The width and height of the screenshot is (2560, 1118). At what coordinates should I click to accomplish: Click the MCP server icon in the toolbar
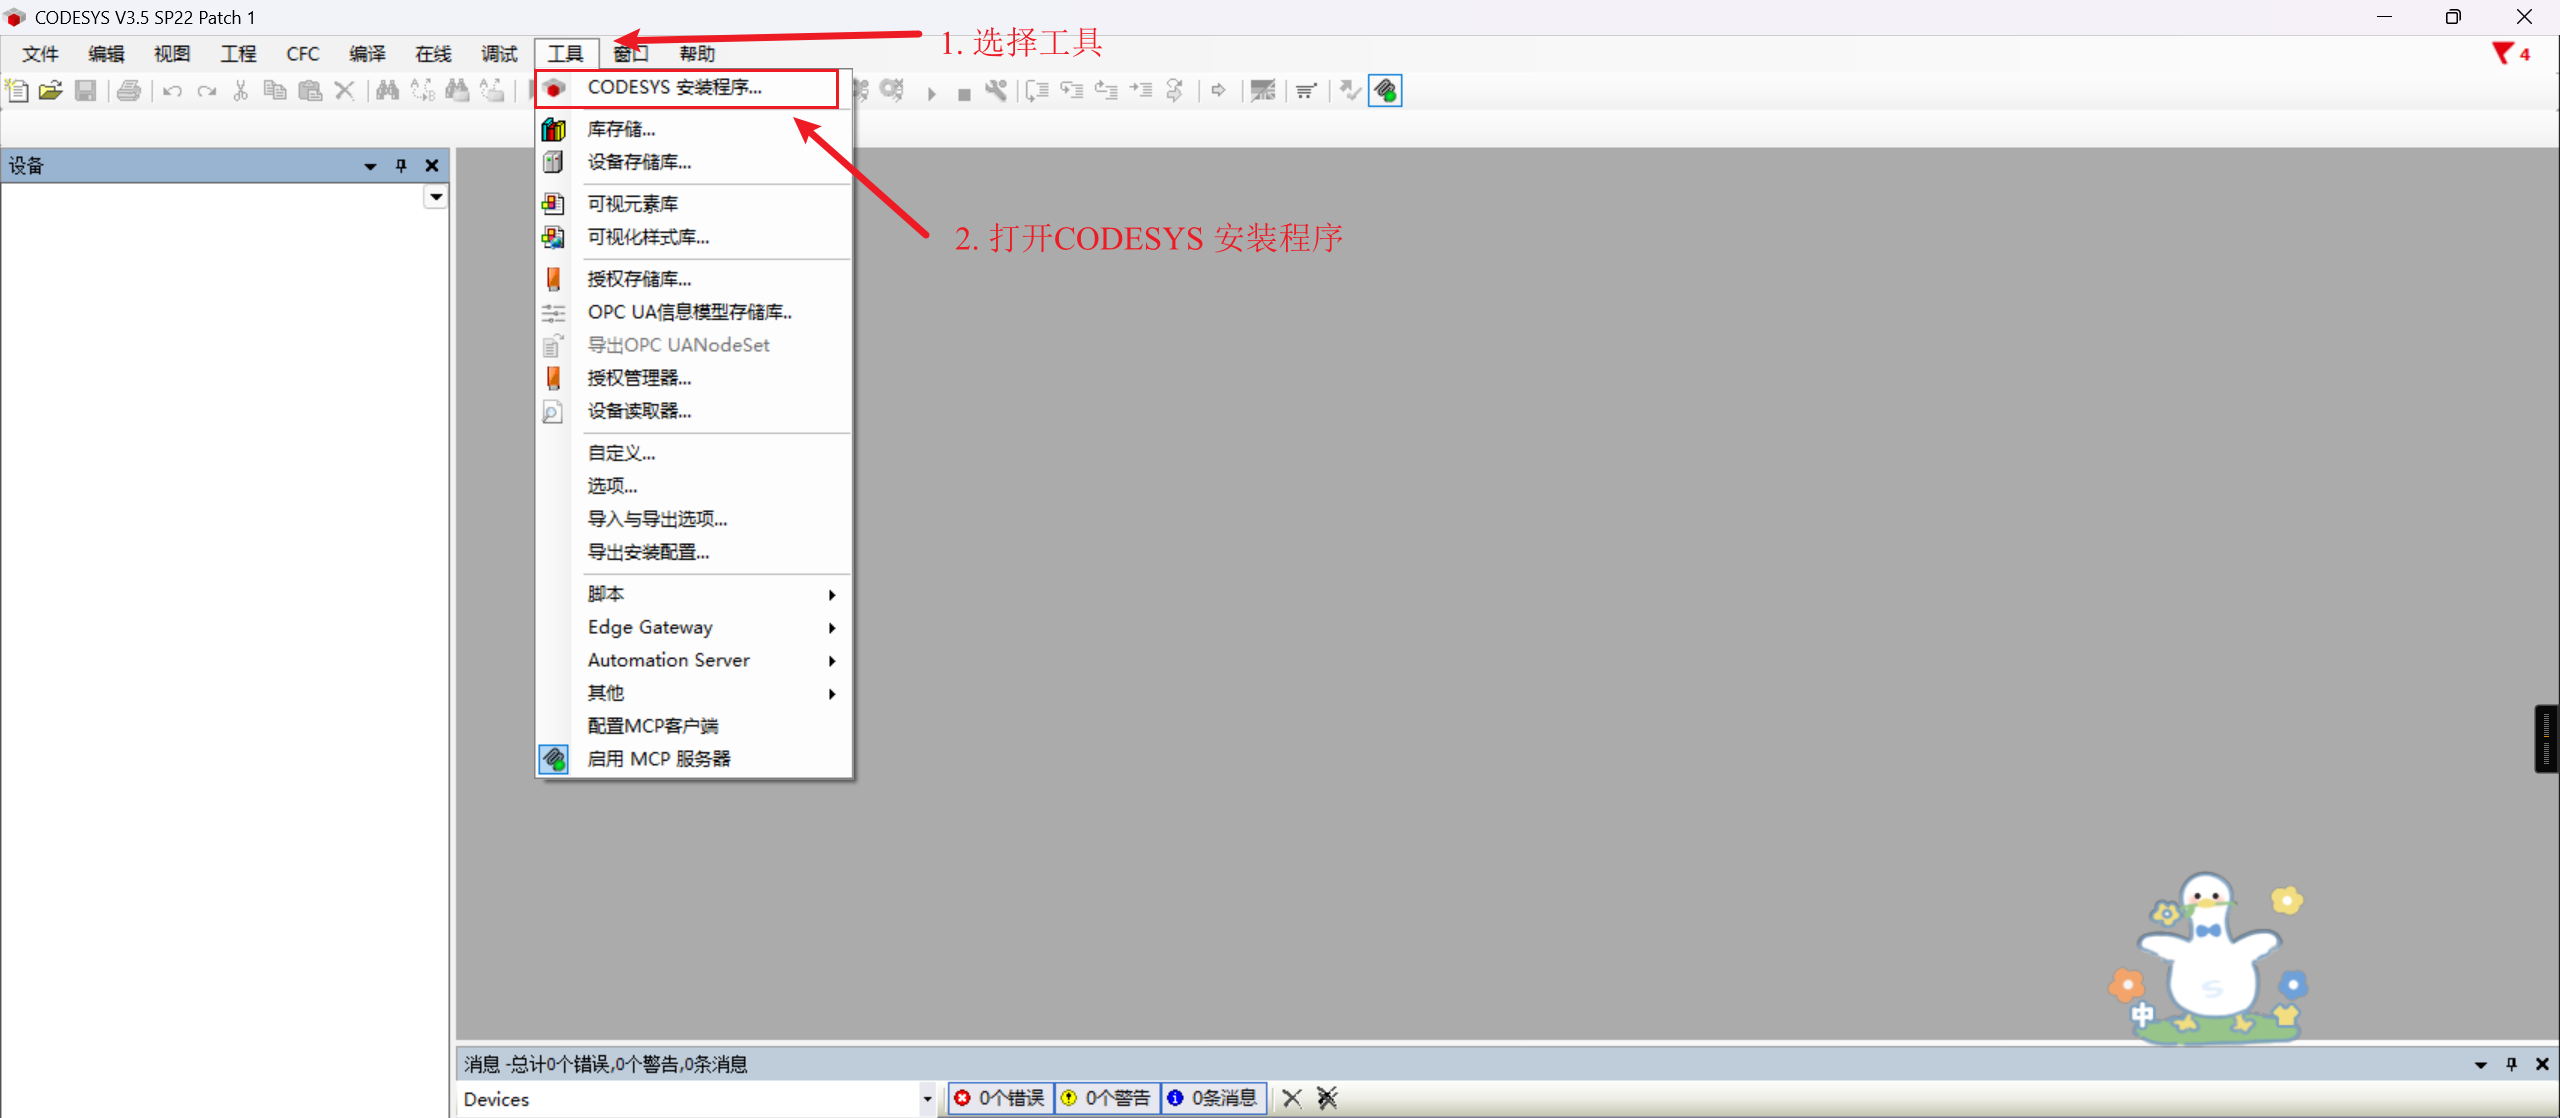[1385, 91]
